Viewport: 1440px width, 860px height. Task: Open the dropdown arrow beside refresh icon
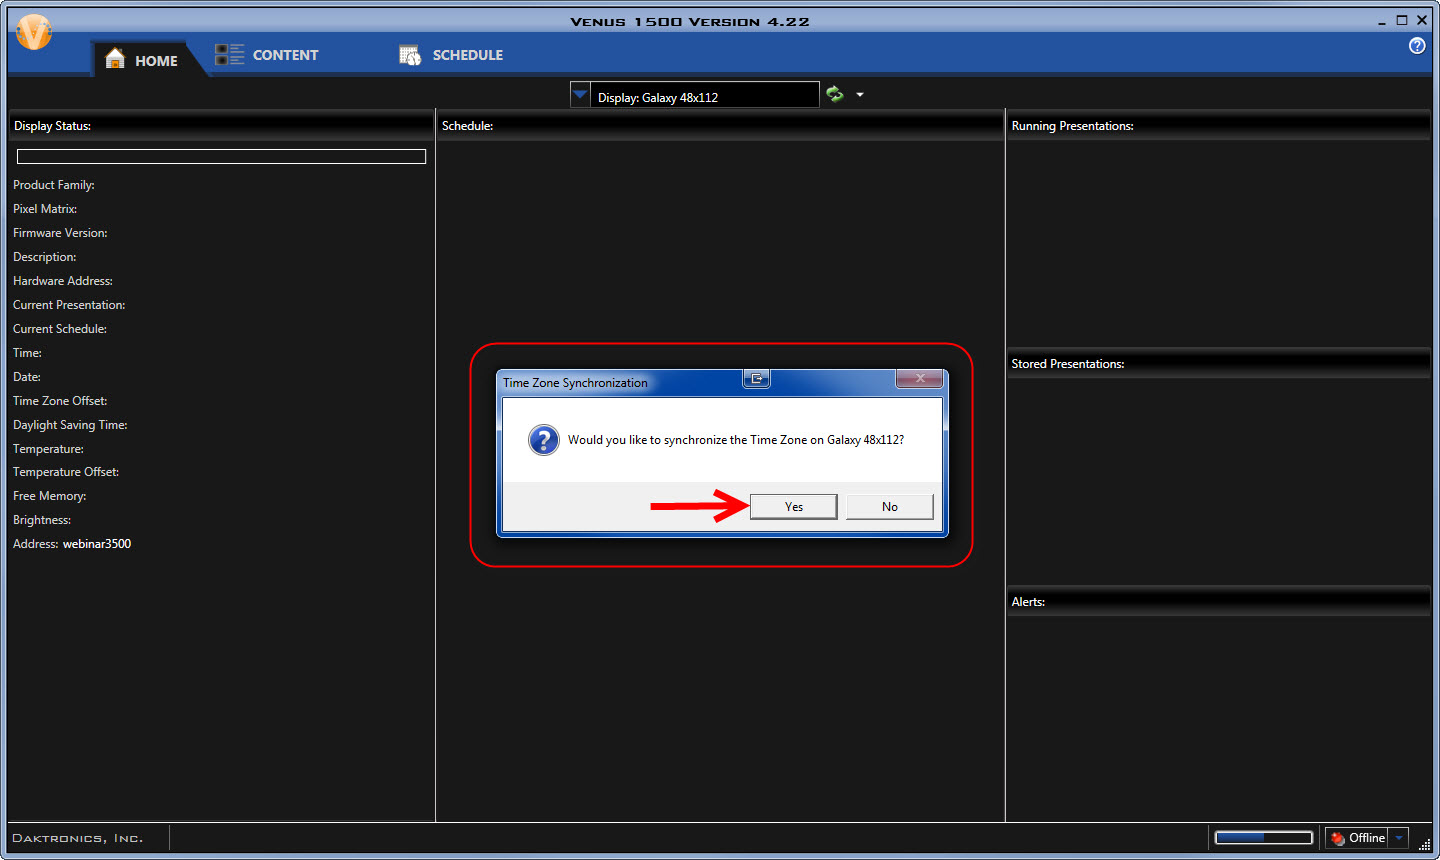tap(860, 95)
